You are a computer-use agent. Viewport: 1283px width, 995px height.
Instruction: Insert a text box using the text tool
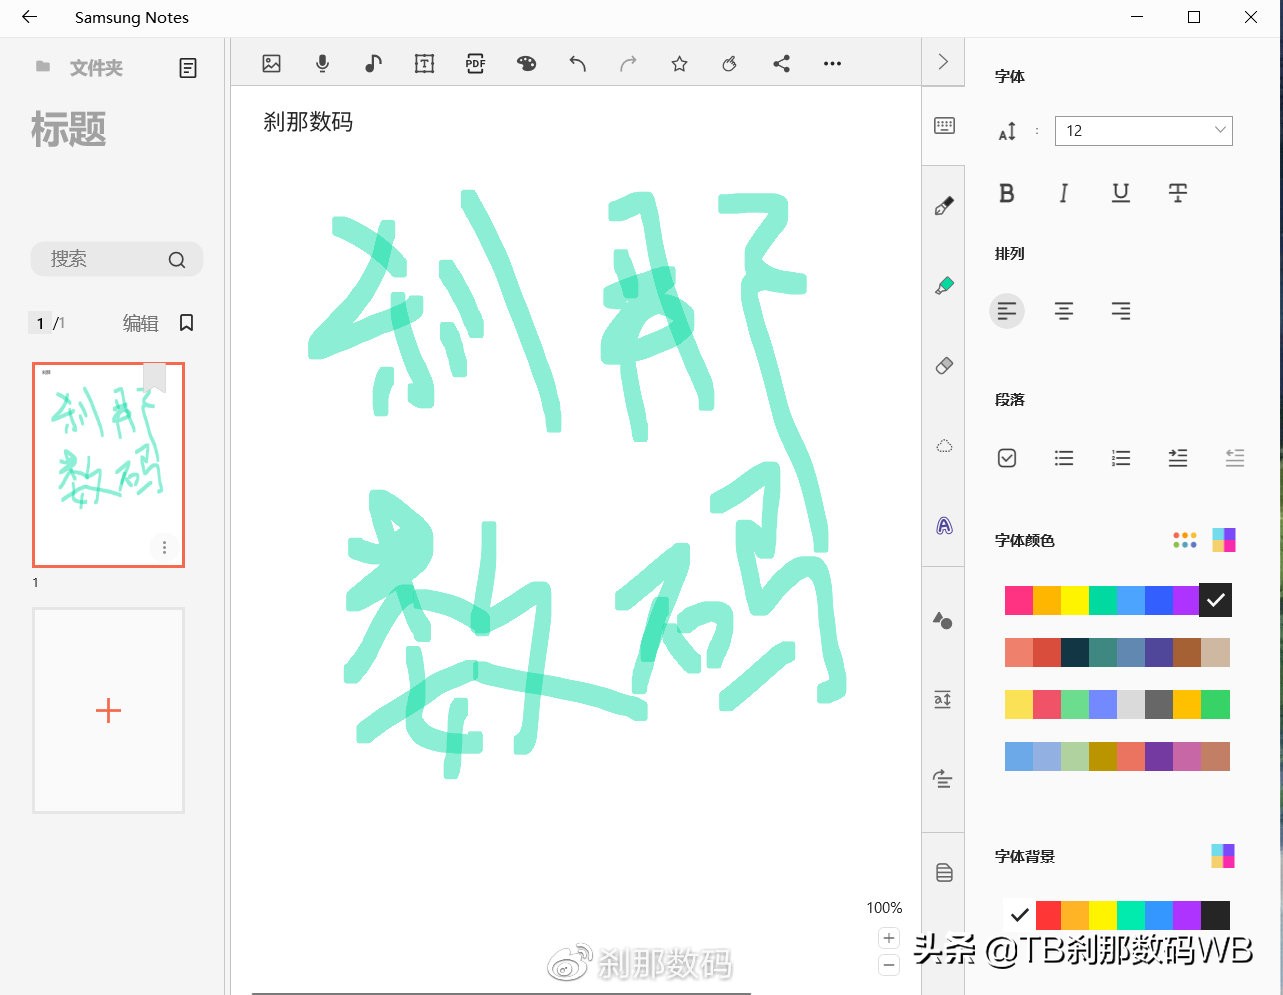pyautogui.click(x=424, y=63)
